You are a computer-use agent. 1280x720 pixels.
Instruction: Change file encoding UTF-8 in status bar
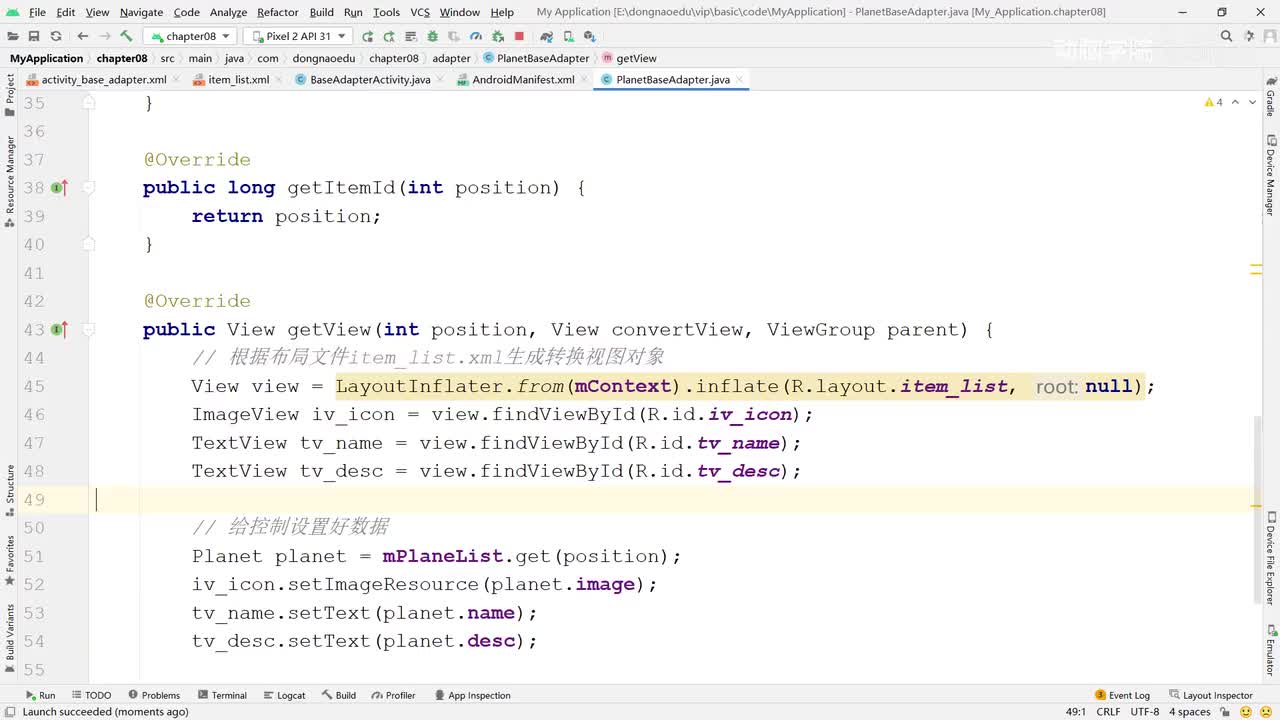click(x=1145, y=712)
